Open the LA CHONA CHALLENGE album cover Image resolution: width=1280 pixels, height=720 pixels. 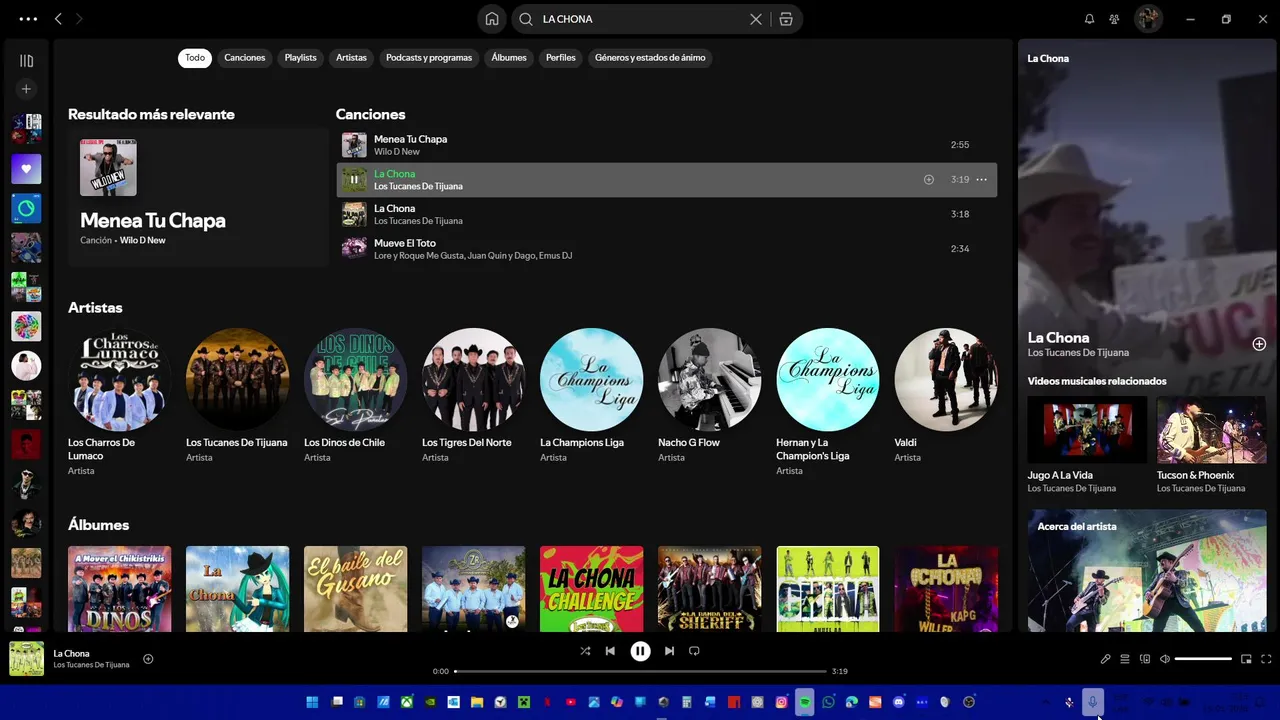click(591, 589)
